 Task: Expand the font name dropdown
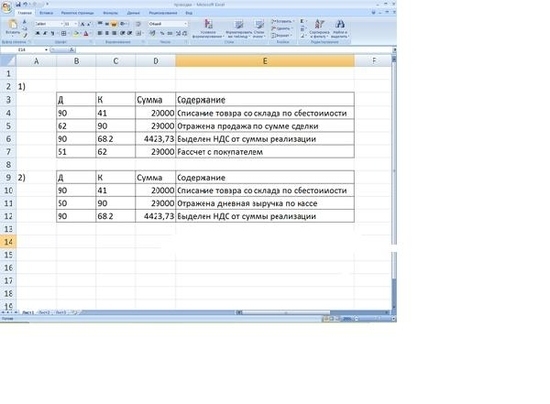tap(62, 24)
